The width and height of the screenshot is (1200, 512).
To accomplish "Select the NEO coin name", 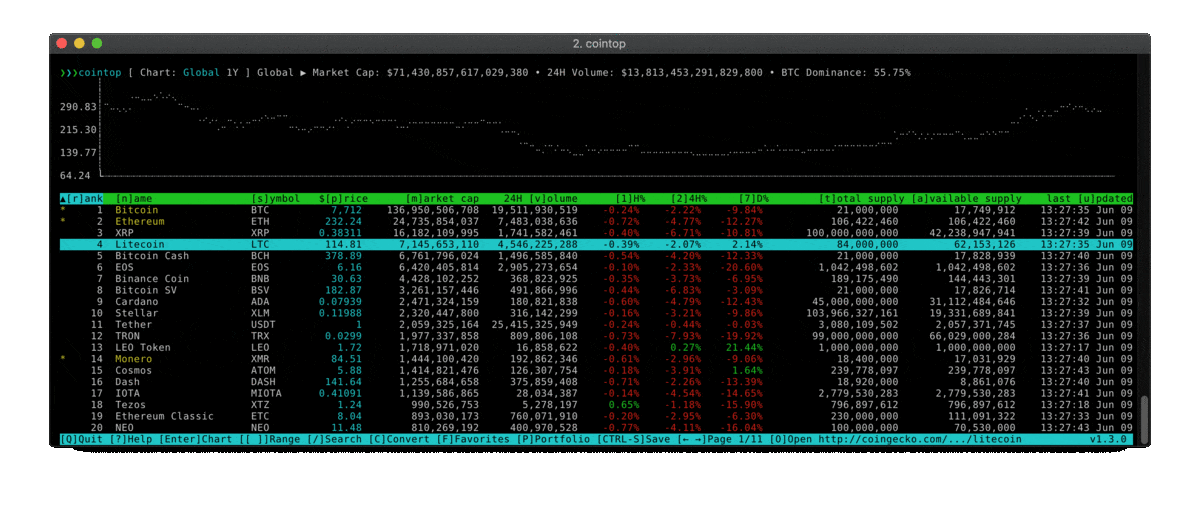I will (124, 428).
